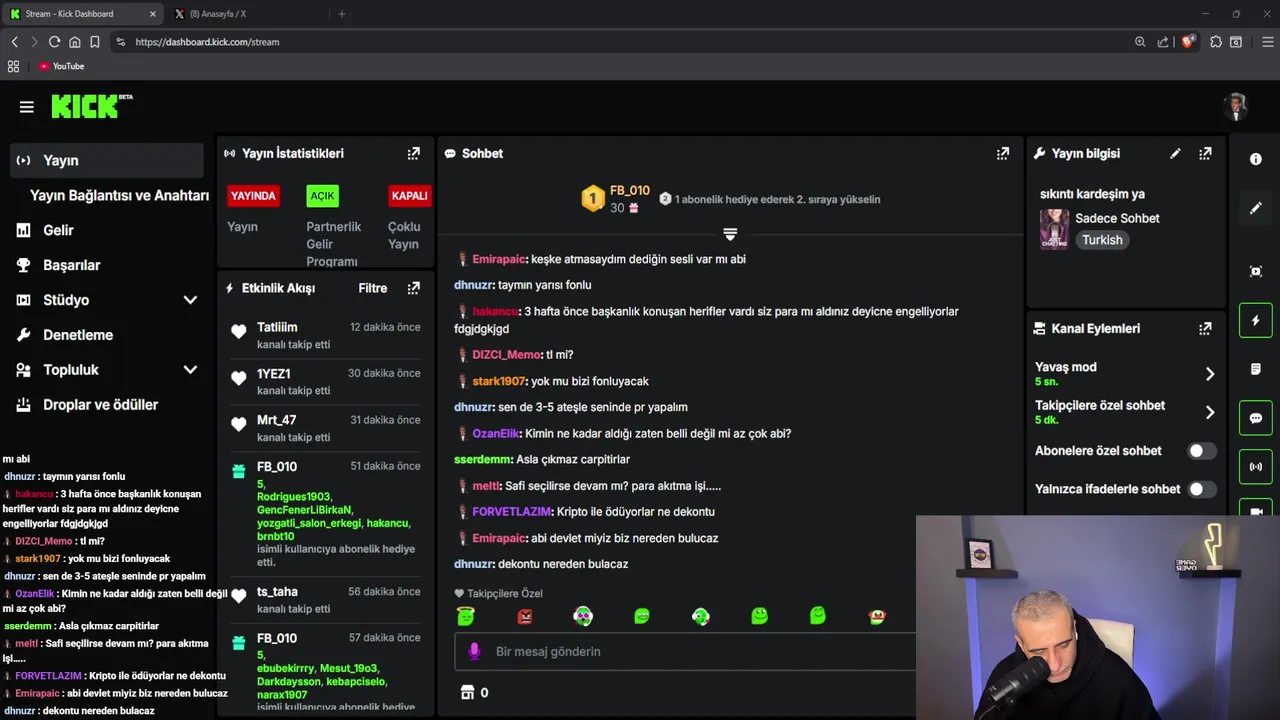Click the browser address bar URL
This screenshot has width=1280, height=720.
(207, 42)
